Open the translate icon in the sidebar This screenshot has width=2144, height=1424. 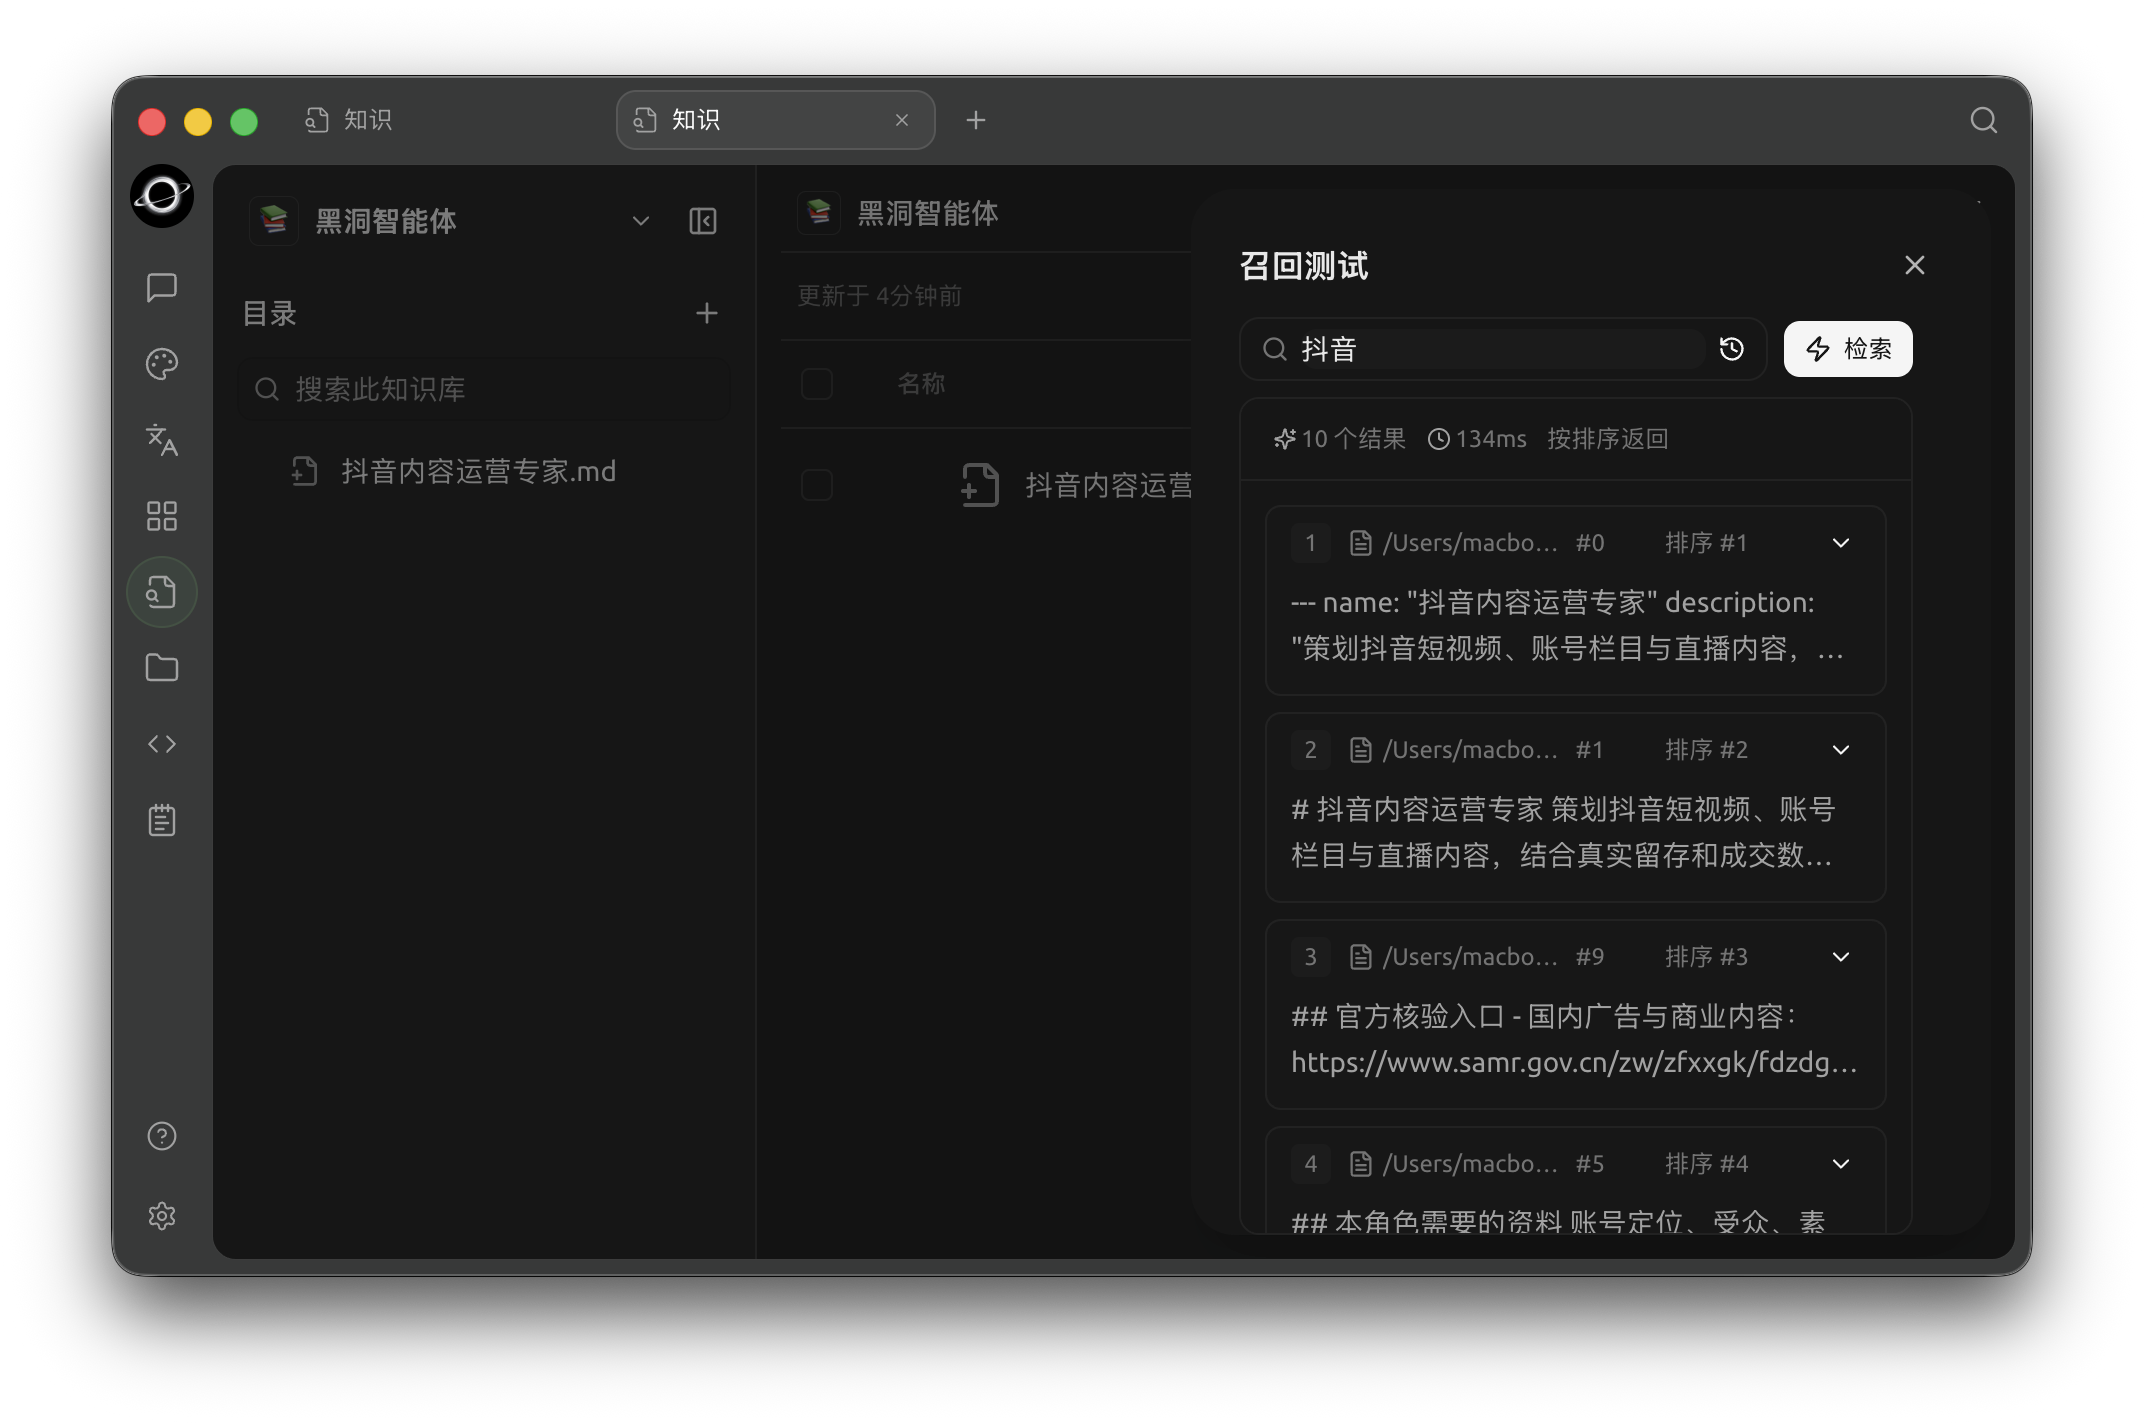click(x=161, y=440)
